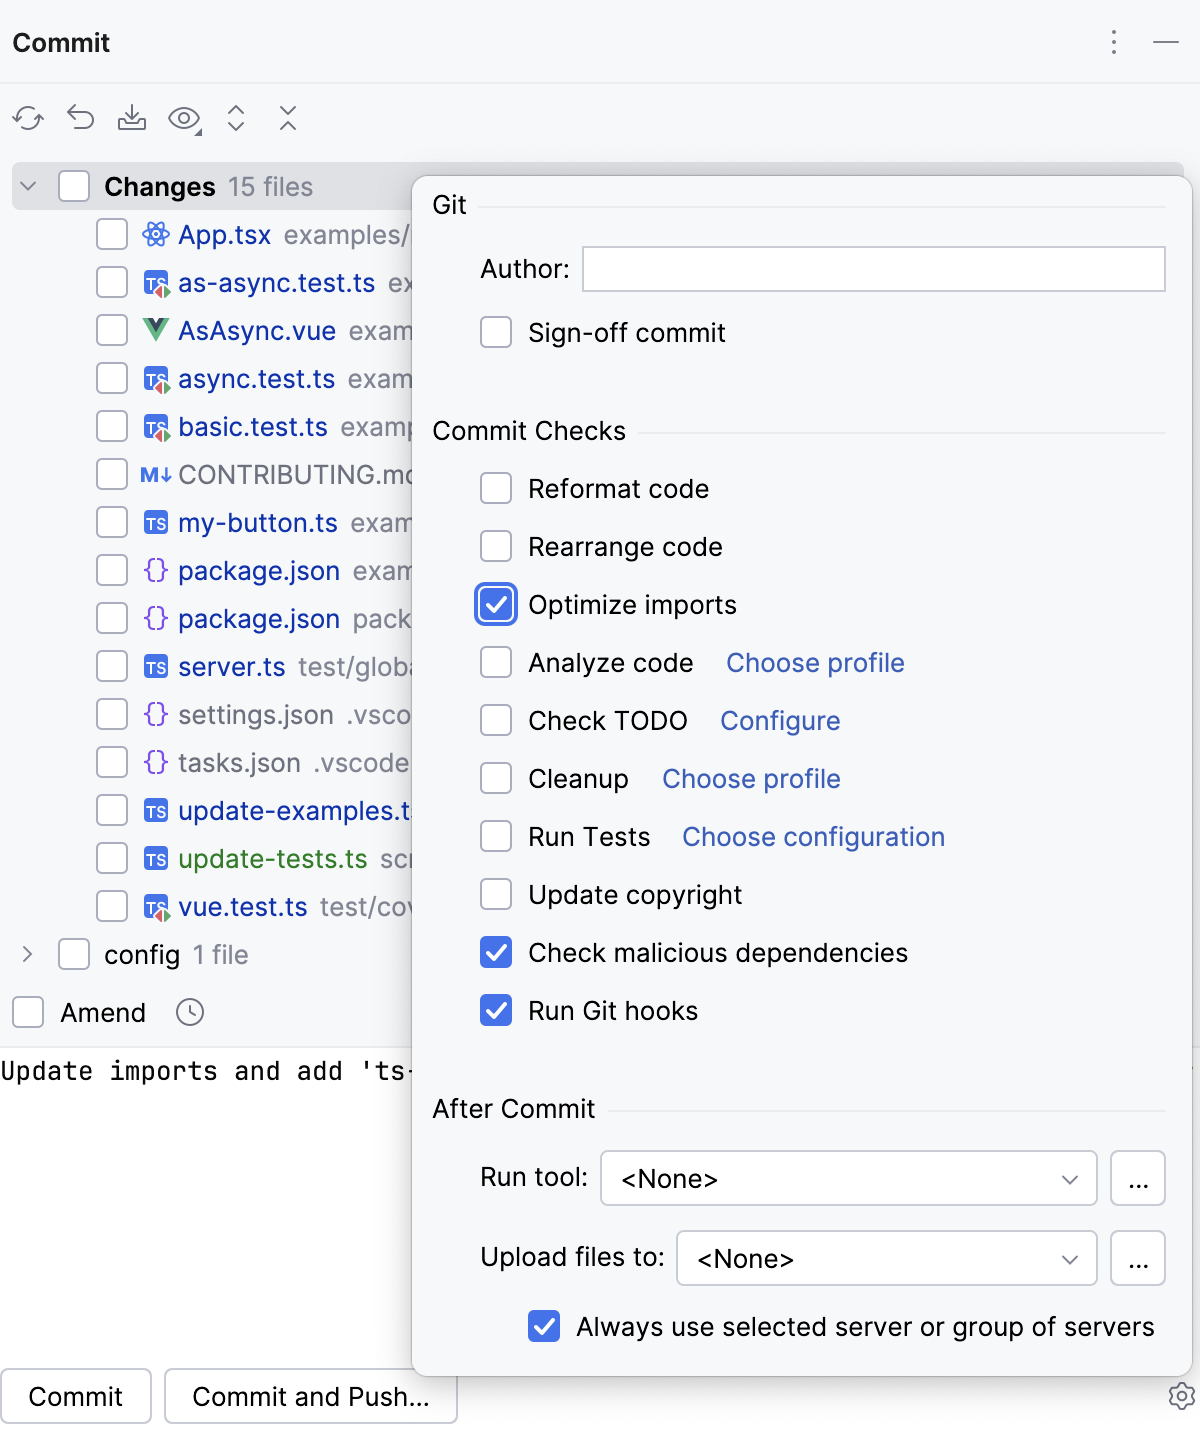Toggle the Amend checkbox
This screenshot has height=1430, width=1200.
[28, 1012]
